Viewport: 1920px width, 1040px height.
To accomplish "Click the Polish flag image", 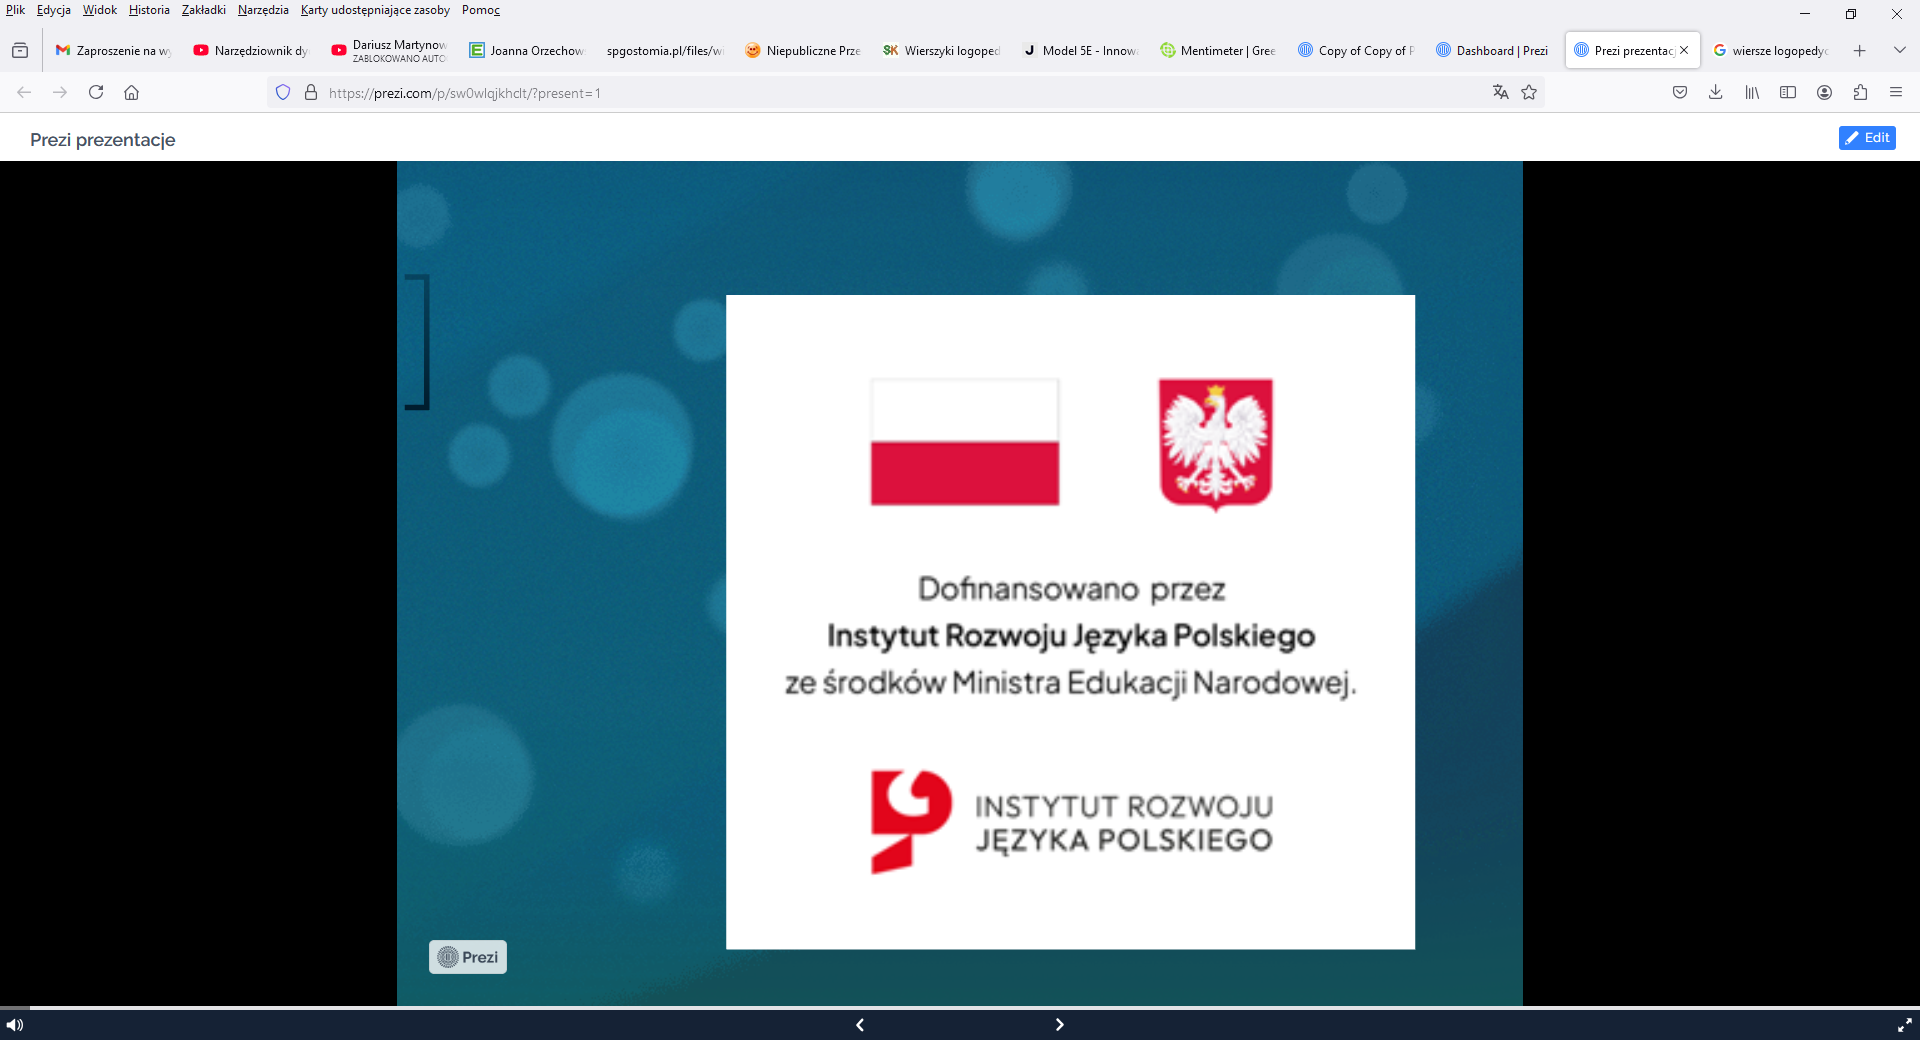I will 965,442.
